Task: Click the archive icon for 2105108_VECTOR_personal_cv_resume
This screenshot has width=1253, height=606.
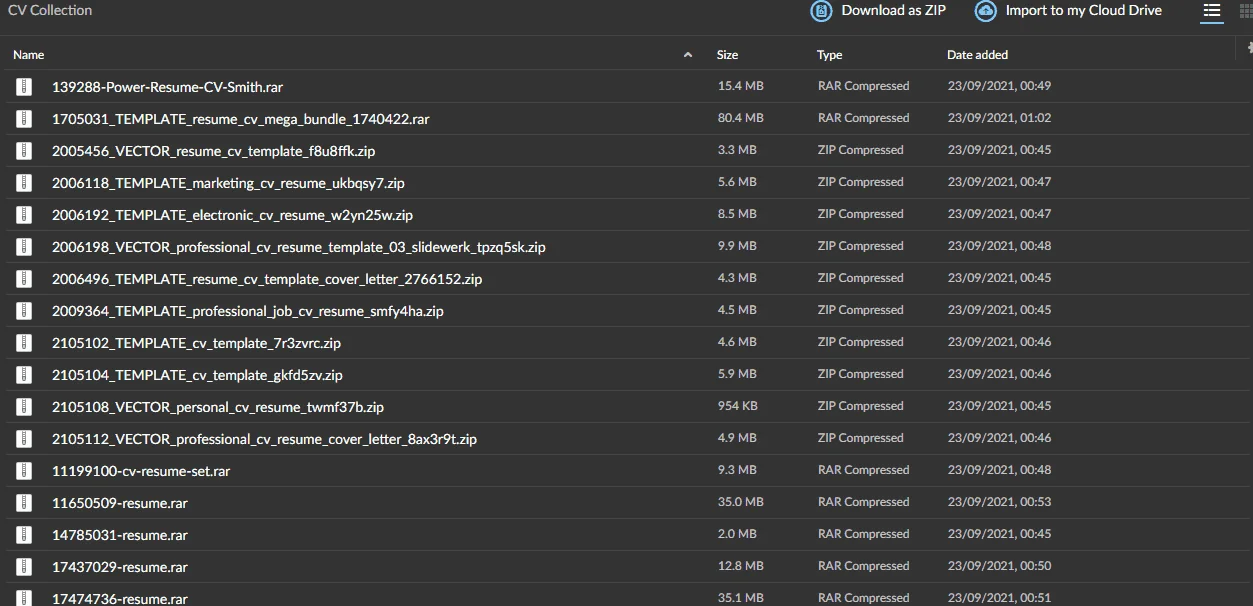Action: click(24, 407)
